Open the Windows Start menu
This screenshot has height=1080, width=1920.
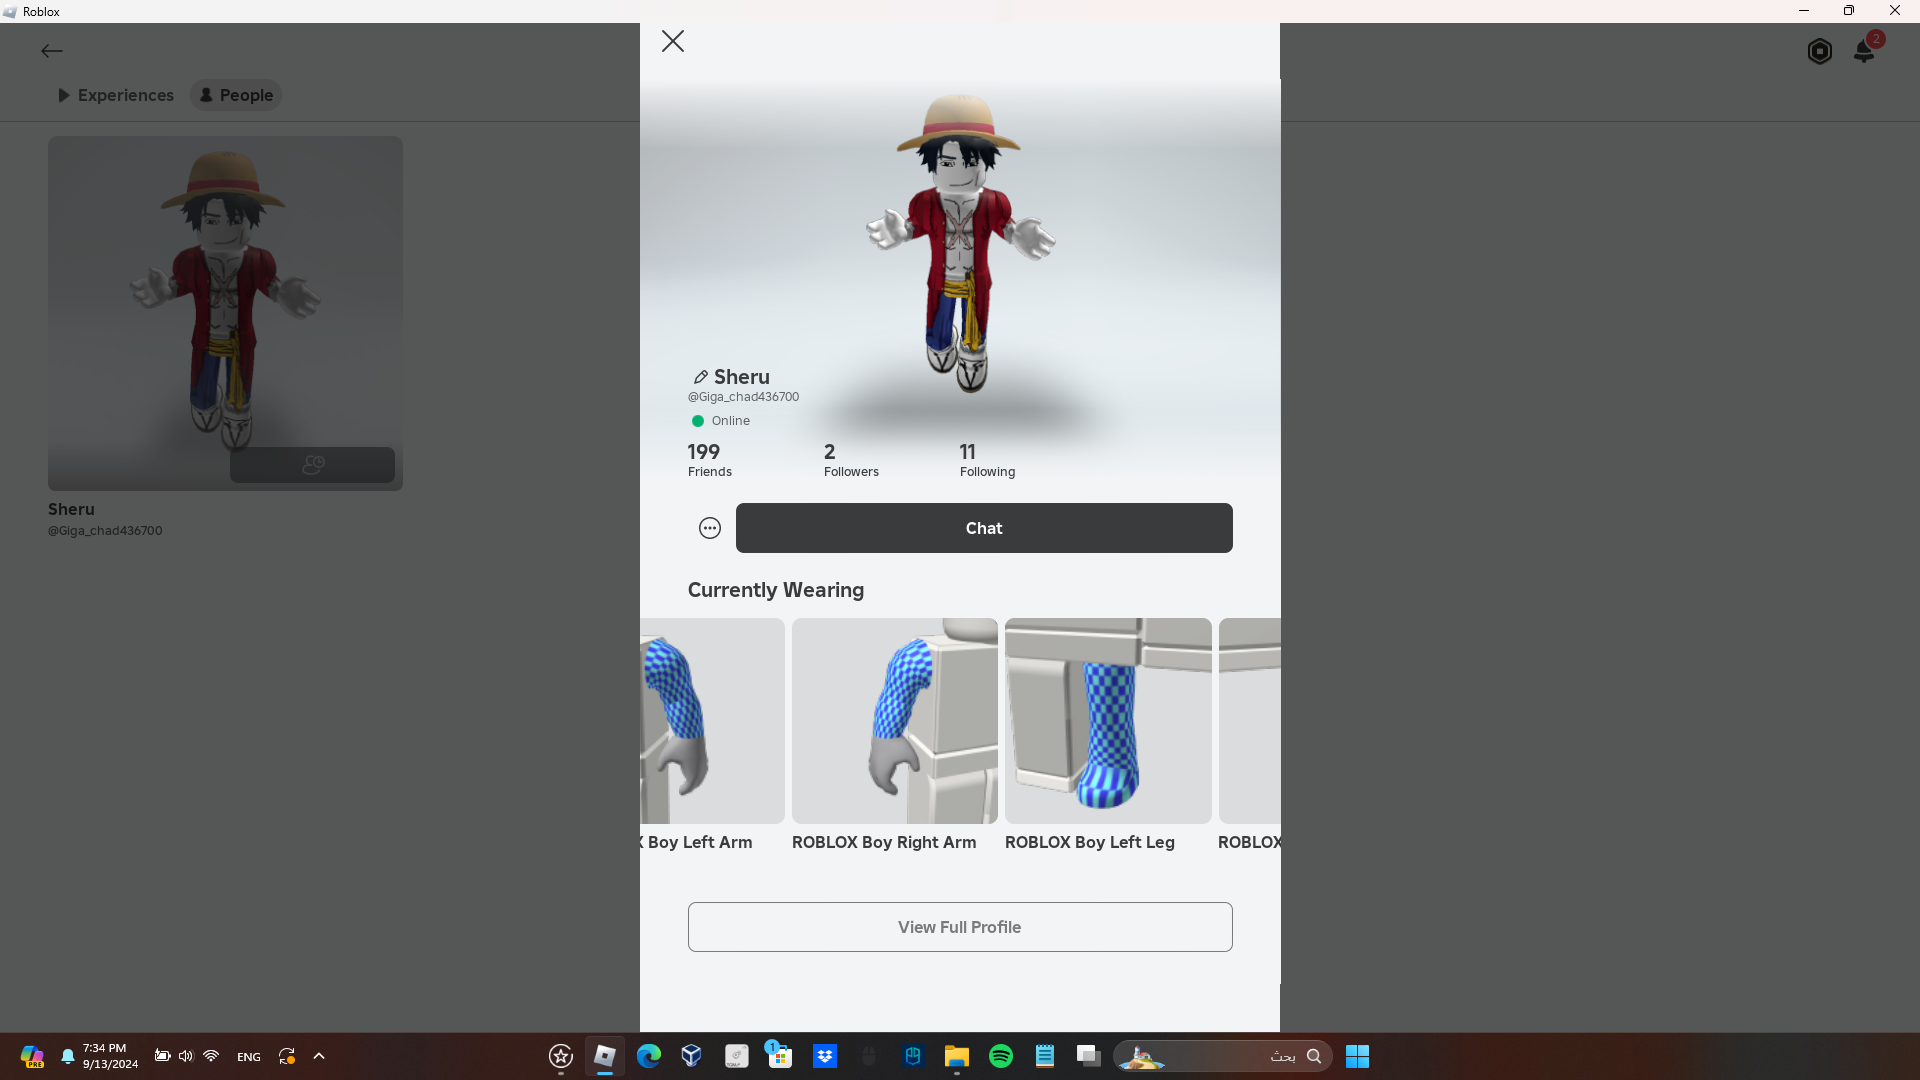1357,1056
